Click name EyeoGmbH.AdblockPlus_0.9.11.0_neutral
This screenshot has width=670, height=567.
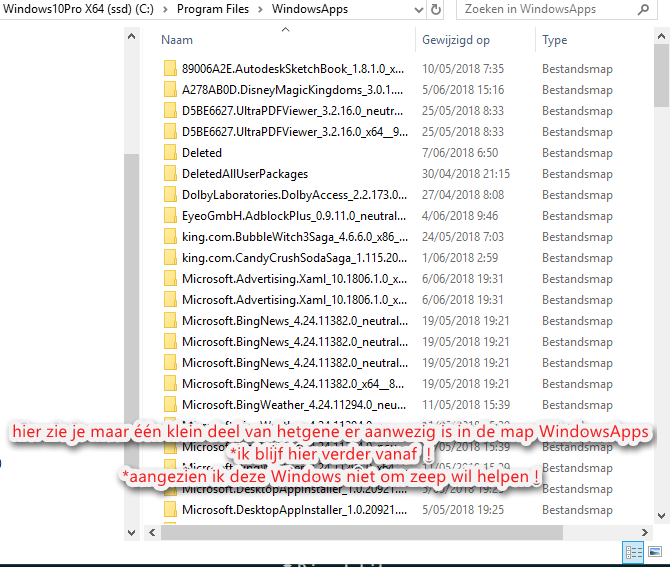tap(294, 216)
